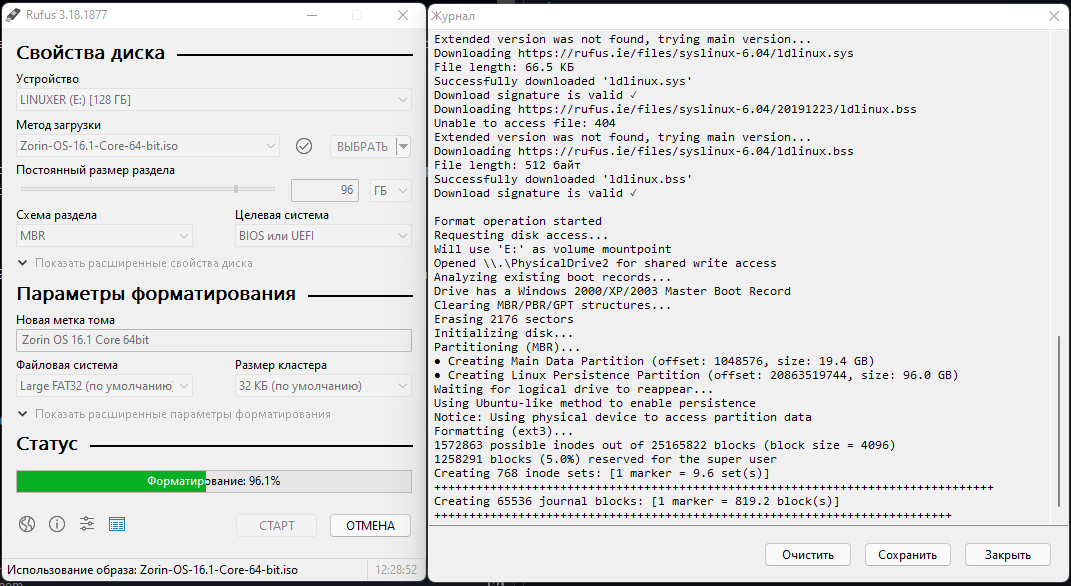Click the Rufus USB drive title icon
The image size is (1071, 586).
coord(12,14)
